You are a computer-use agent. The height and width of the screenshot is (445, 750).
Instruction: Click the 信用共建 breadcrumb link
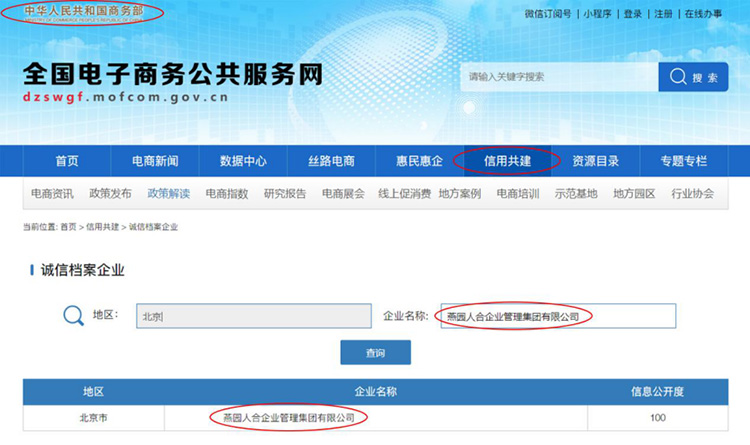pos(102,227)
